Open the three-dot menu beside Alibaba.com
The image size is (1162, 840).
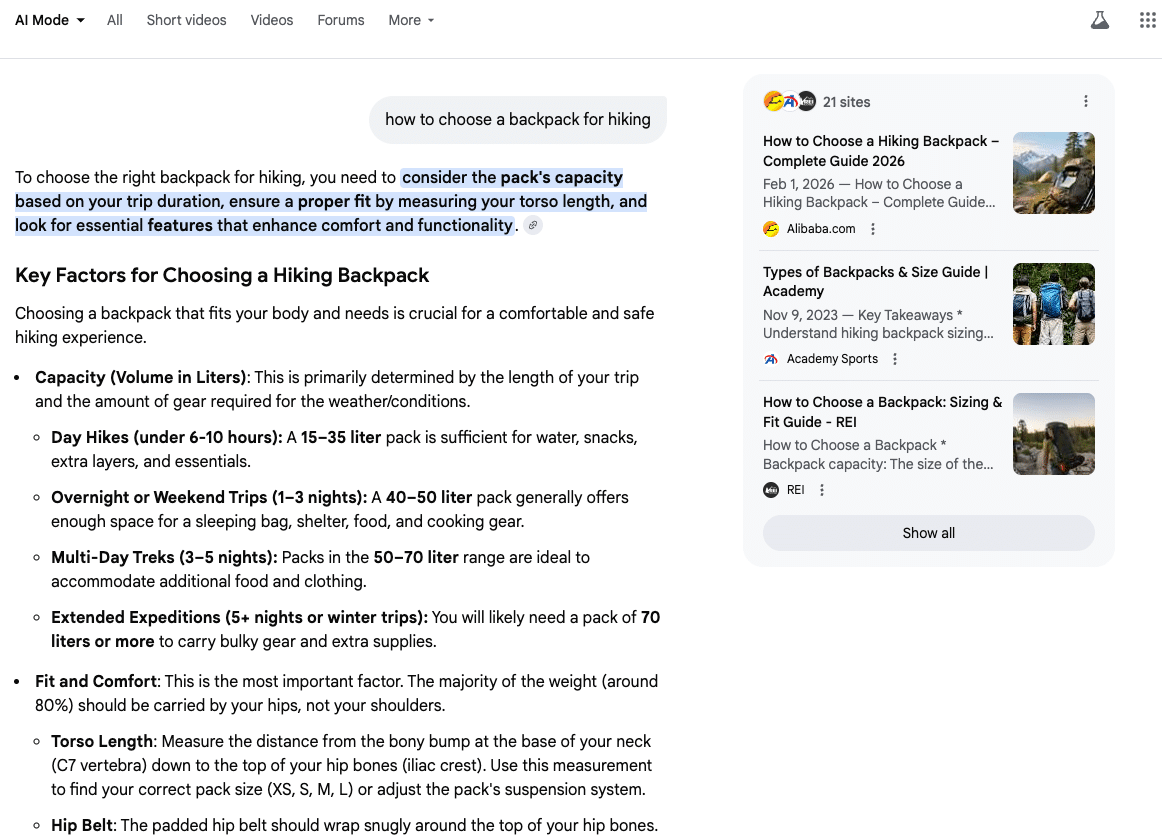pyautogui.click(x=873, y=229)
